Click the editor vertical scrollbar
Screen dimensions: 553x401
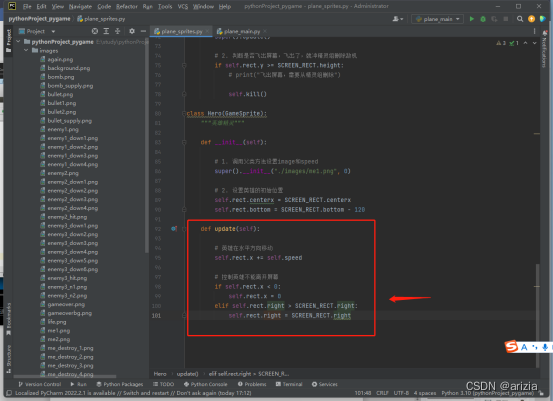click(x=537, y=315)
